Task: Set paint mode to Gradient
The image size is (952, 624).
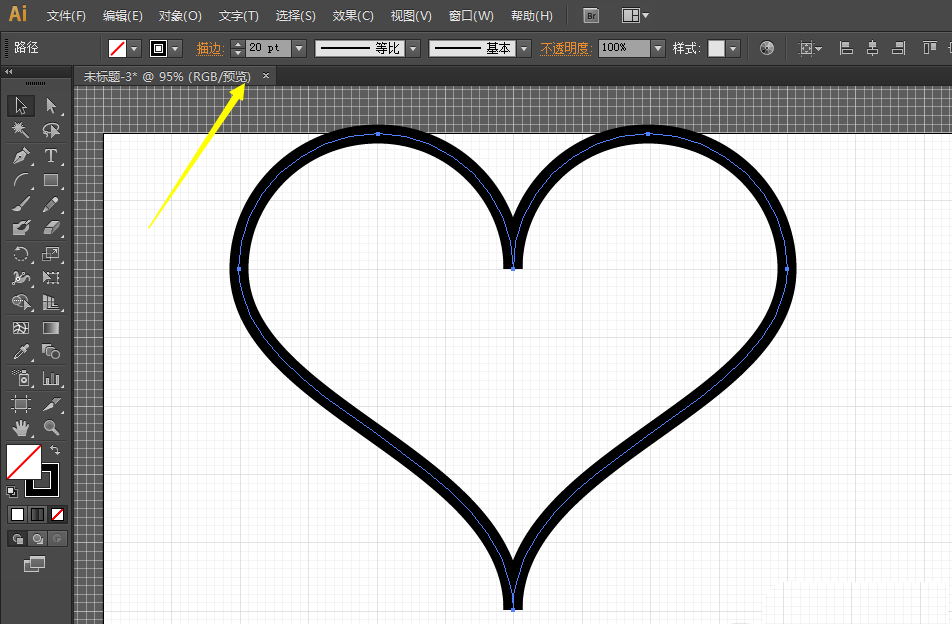Action: [38, 515]
